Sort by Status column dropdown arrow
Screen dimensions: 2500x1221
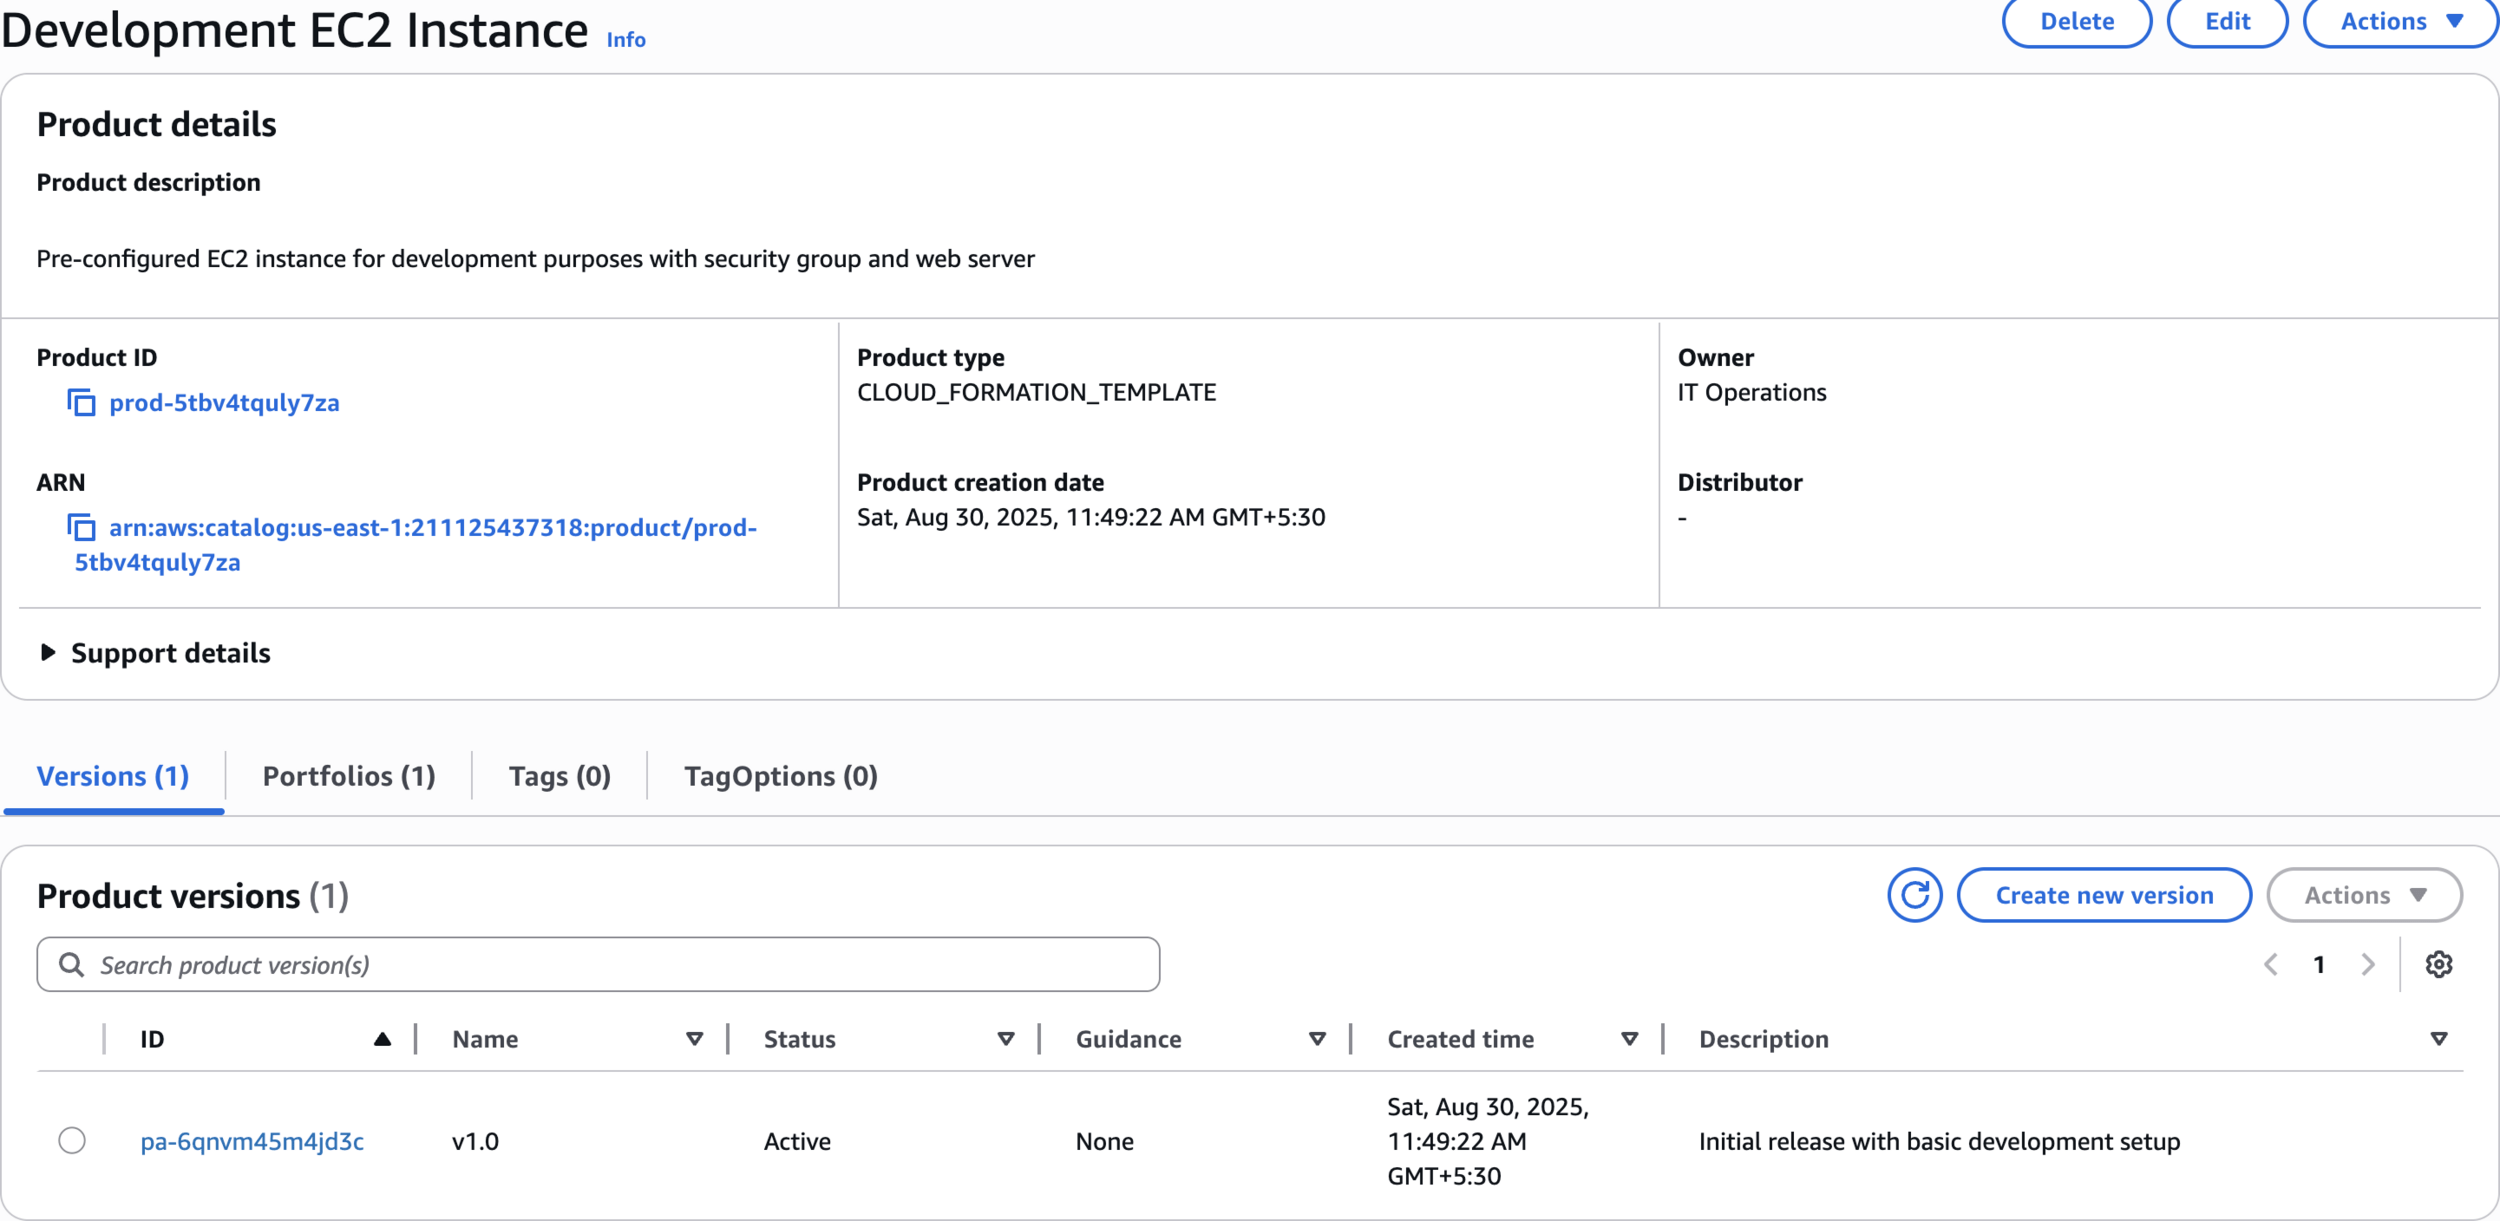[x=1006, y=1040]
